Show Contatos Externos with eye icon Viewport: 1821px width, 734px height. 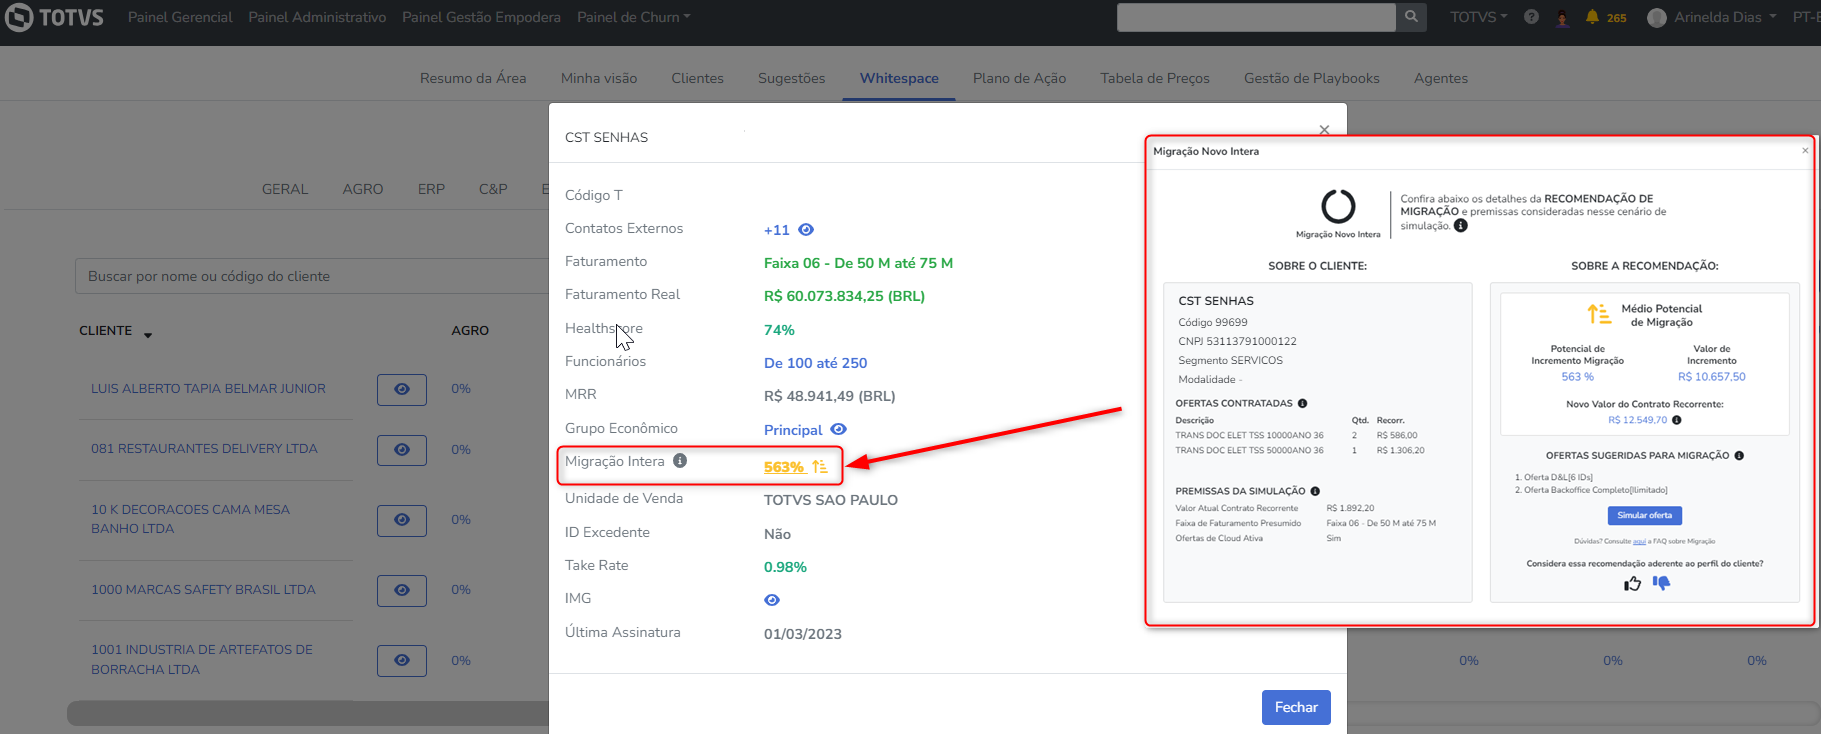pos(806,230)
